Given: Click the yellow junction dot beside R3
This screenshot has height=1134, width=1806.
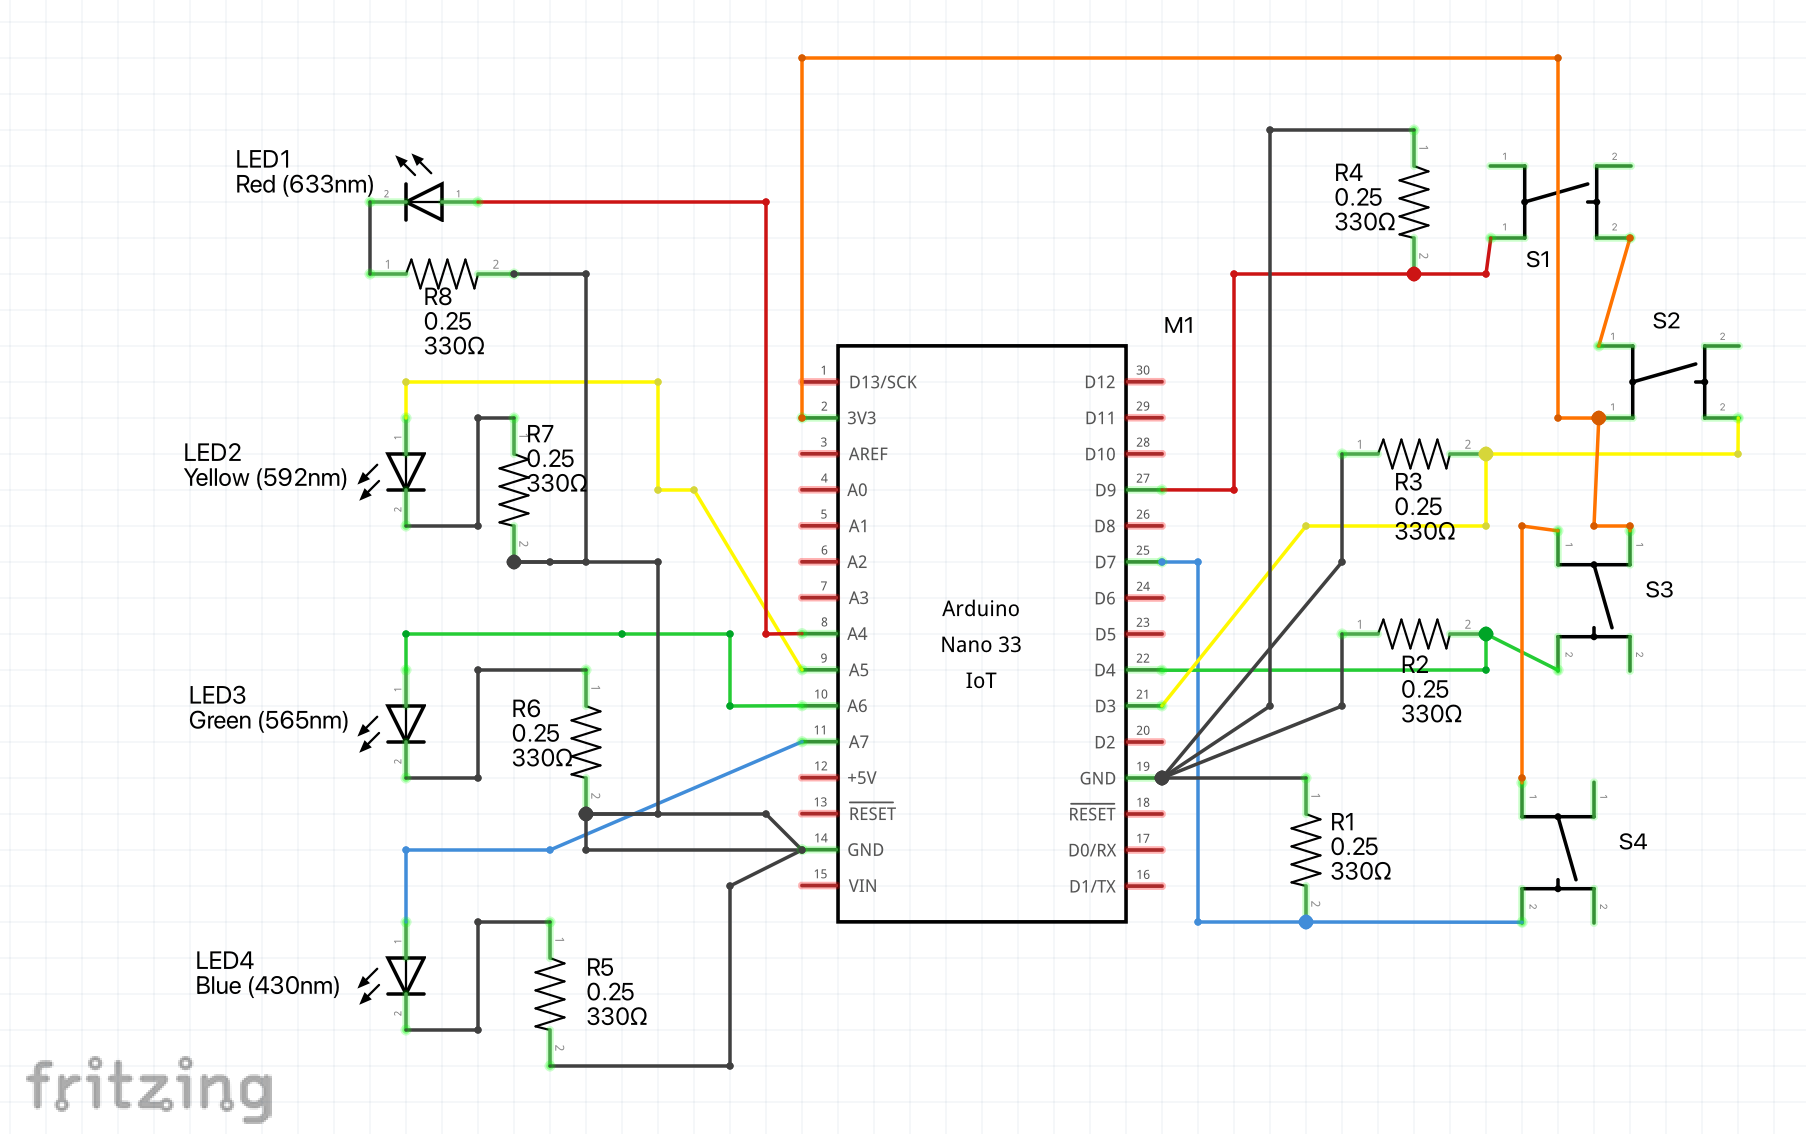Looking at the screenshot, I should point(1486,454).
